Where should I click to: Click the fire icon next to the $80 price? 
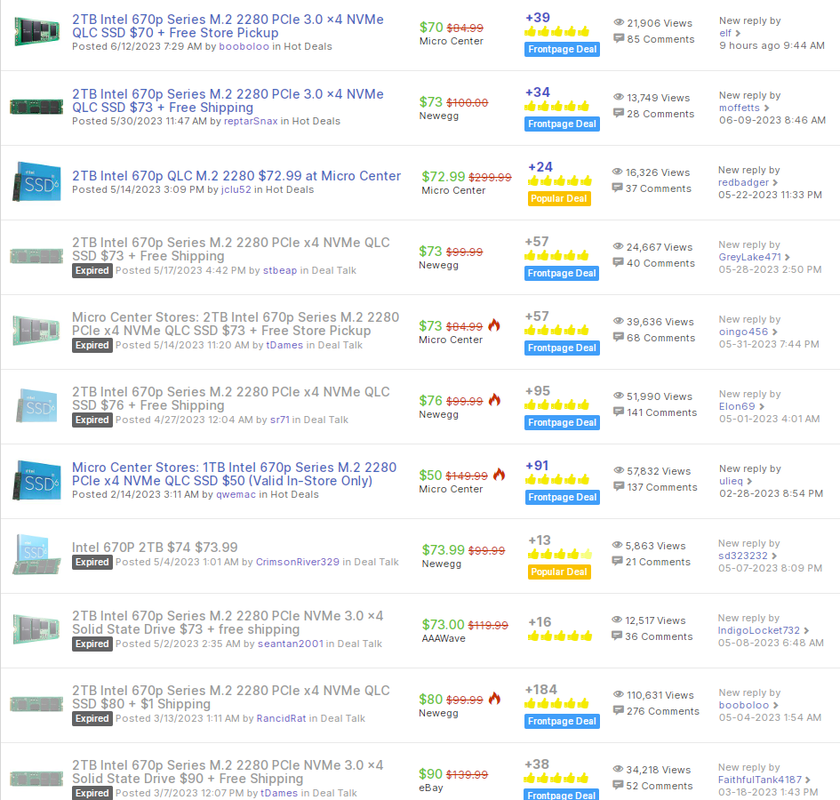pyautogui.click(x=494, y=698)
